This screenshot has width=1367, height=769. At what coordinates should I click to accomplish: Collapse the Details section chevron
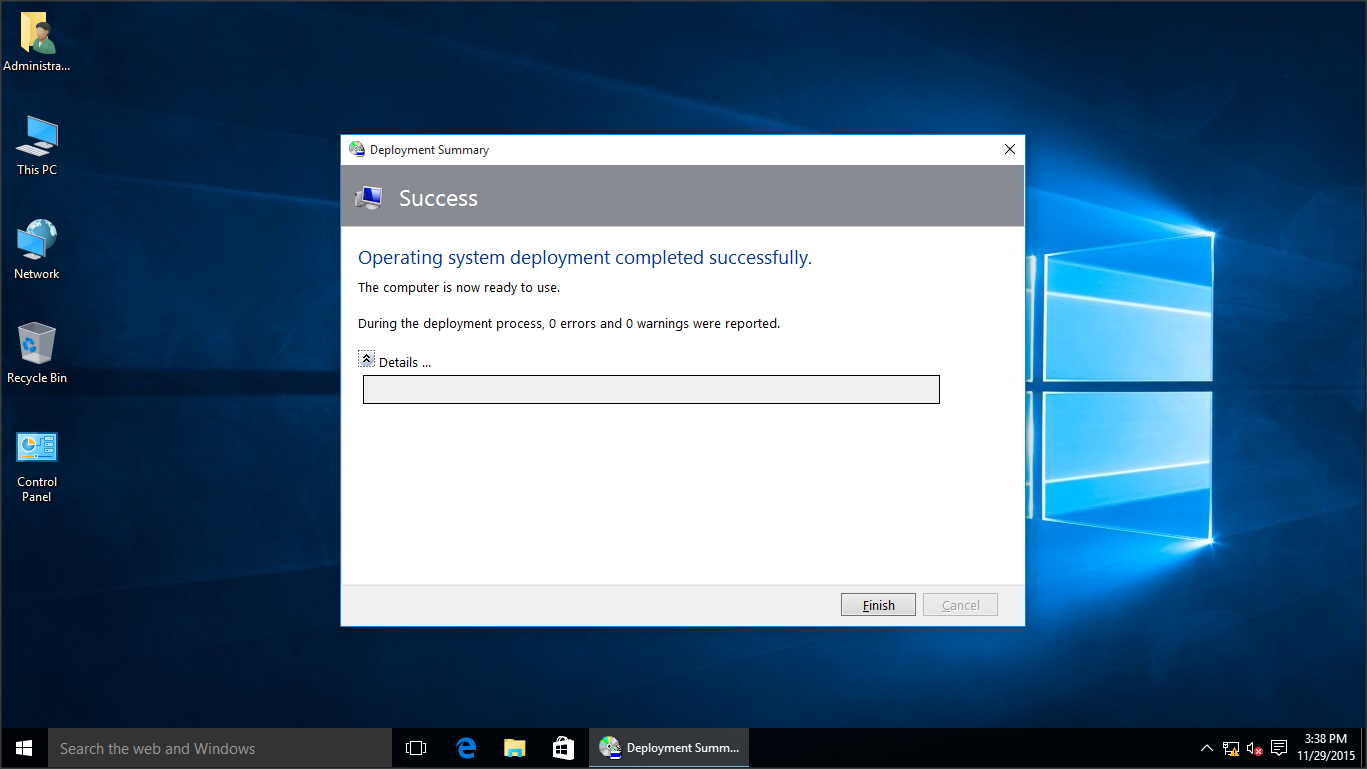point(367,359)
